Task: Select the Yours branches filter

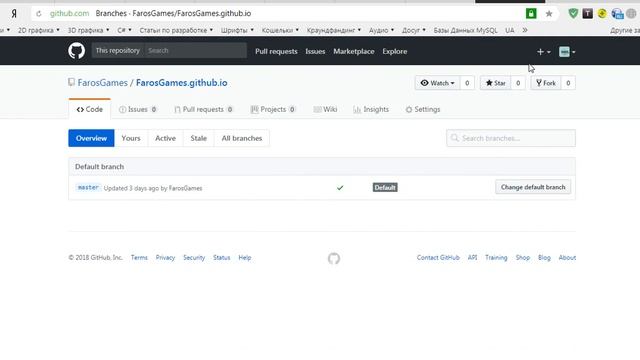Action: [131, 138]
